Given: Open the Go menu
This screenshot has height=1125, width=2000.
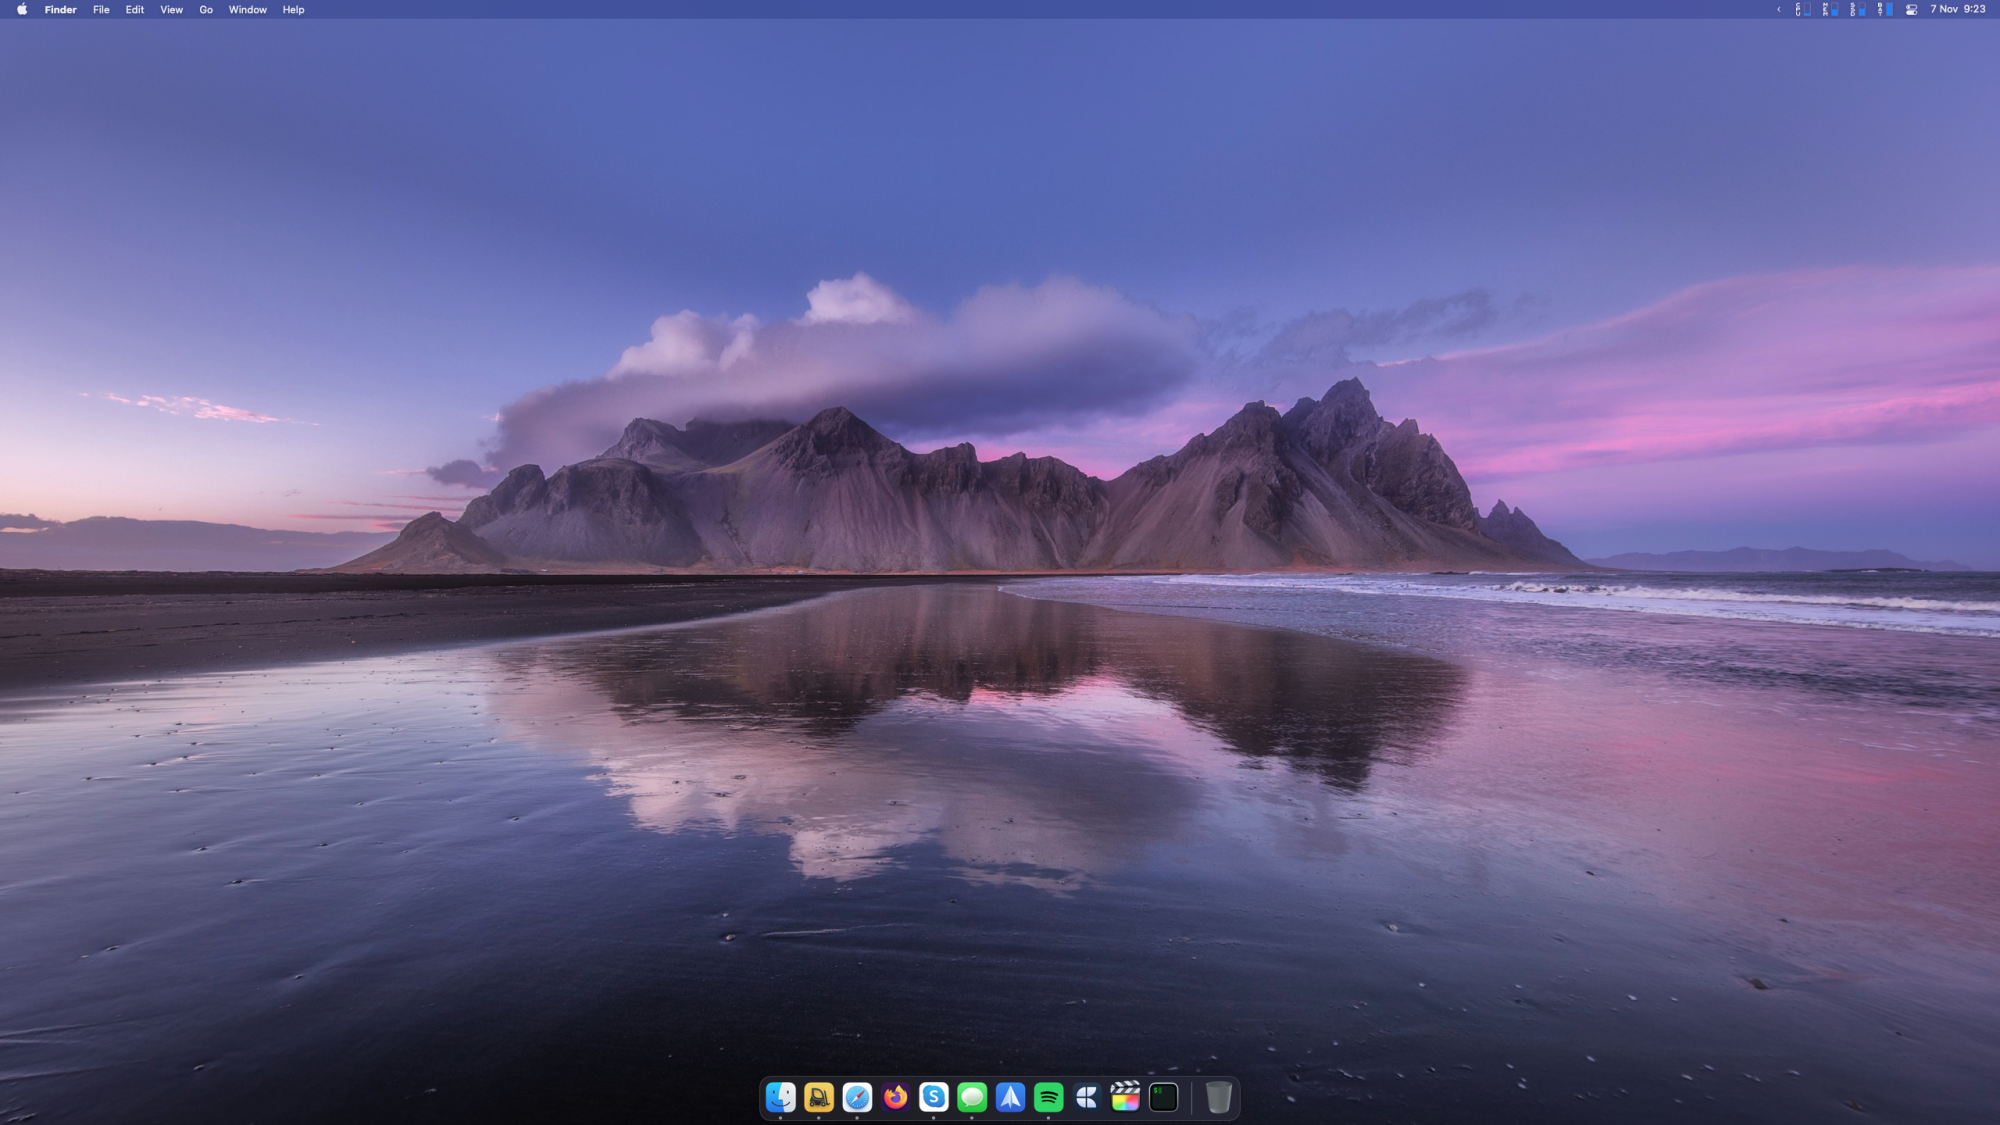Looking at the screenshot, I should click(x=206, y=9).
